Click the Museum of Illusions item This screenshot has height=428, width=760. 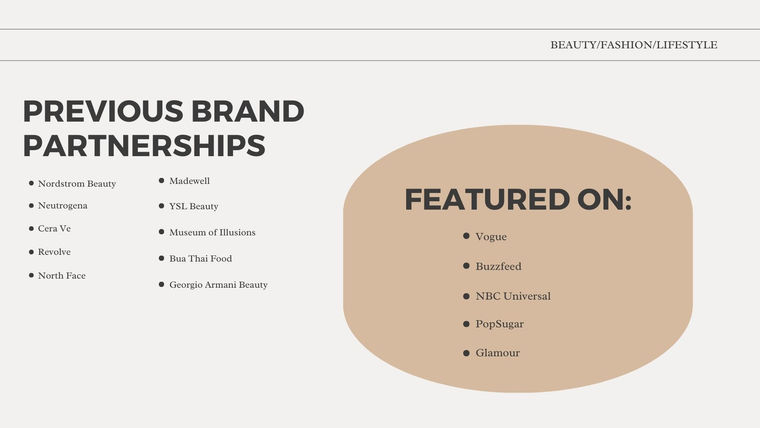(212, 232)
